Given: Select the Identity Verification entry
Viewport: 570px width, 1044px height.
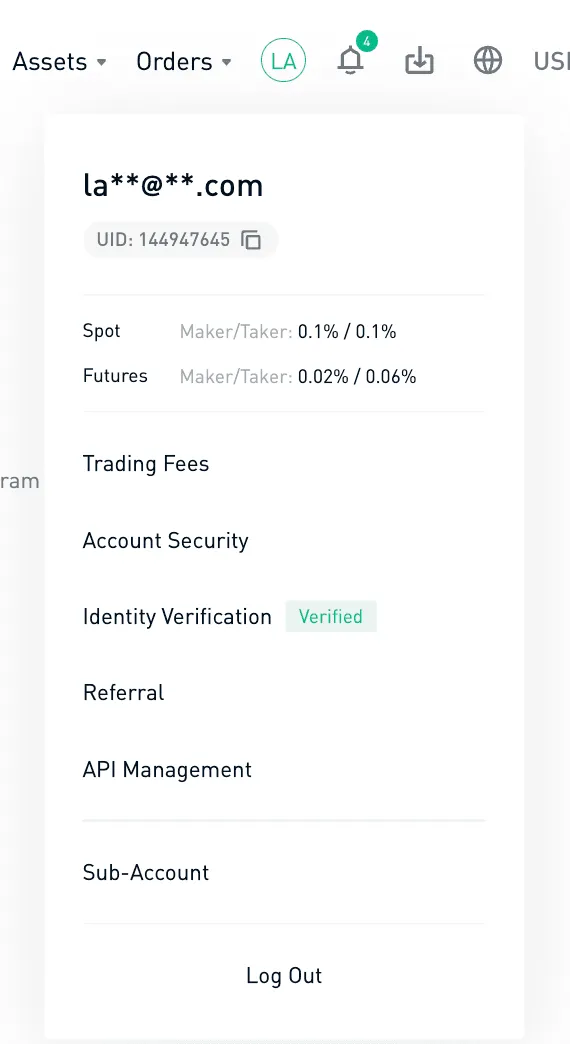Looking at the screenshot, I should 177,617.
